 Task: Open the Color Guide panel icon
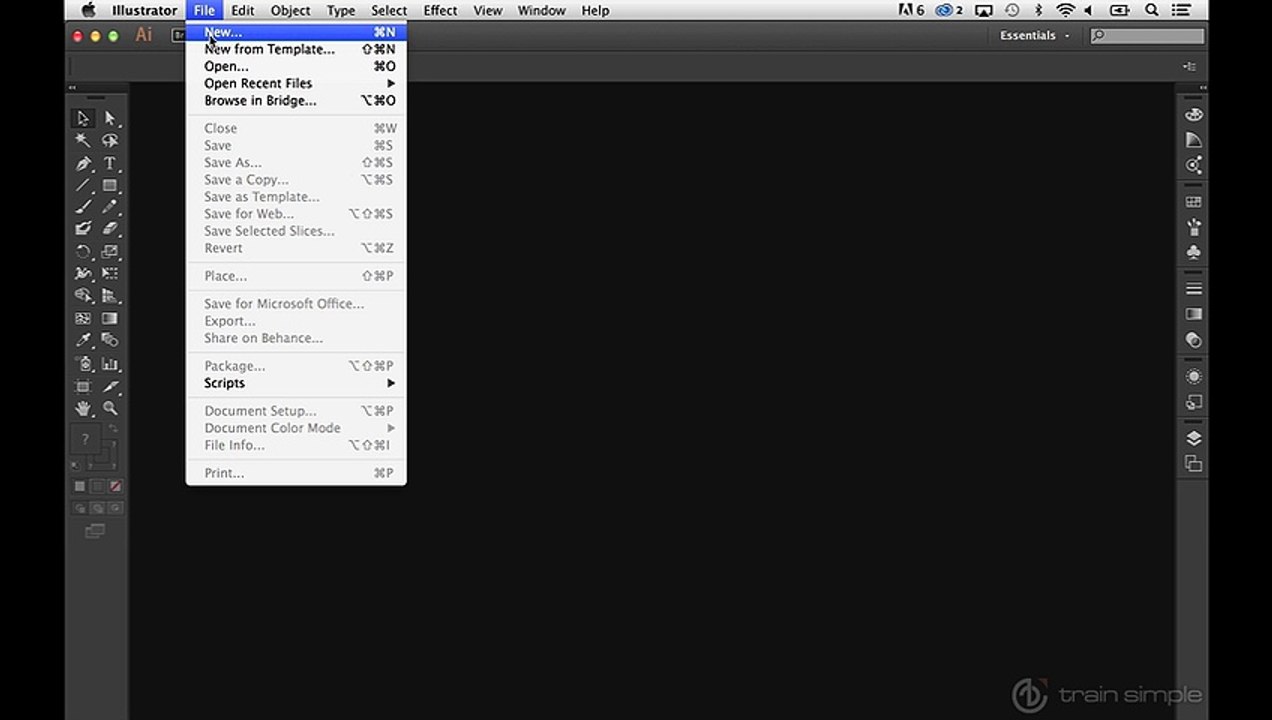point(1193,140)
